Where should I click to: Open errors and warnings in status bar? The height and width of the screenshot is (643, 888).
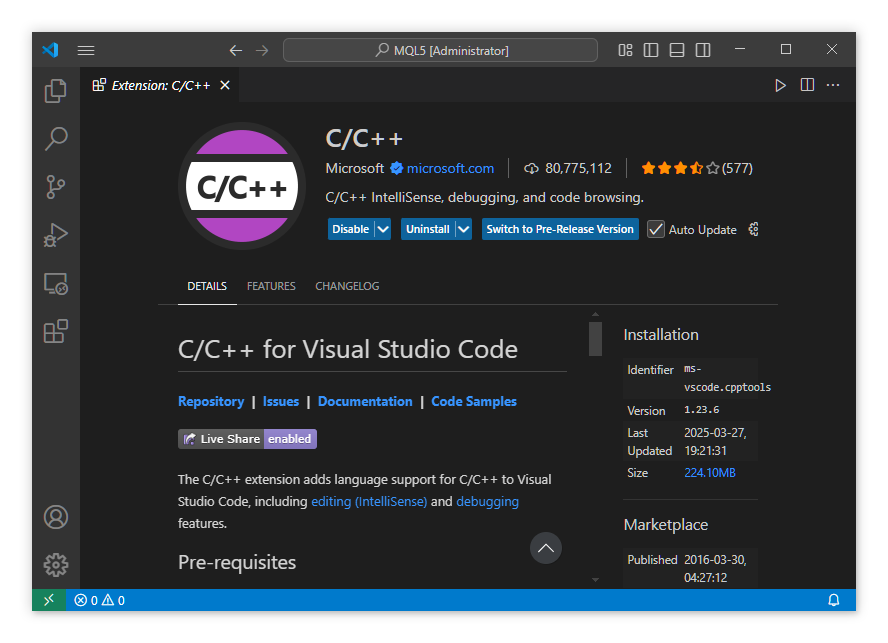pos(100,600)
